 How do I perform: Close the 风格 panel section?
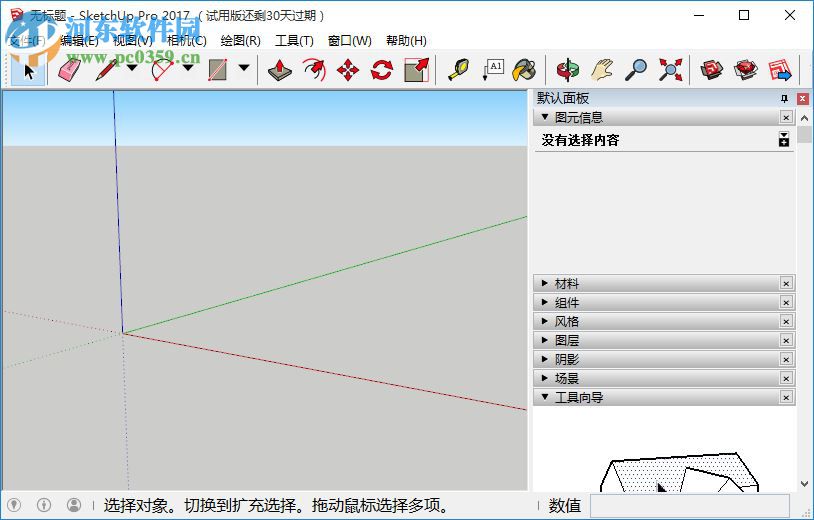[x=786, y=322]
